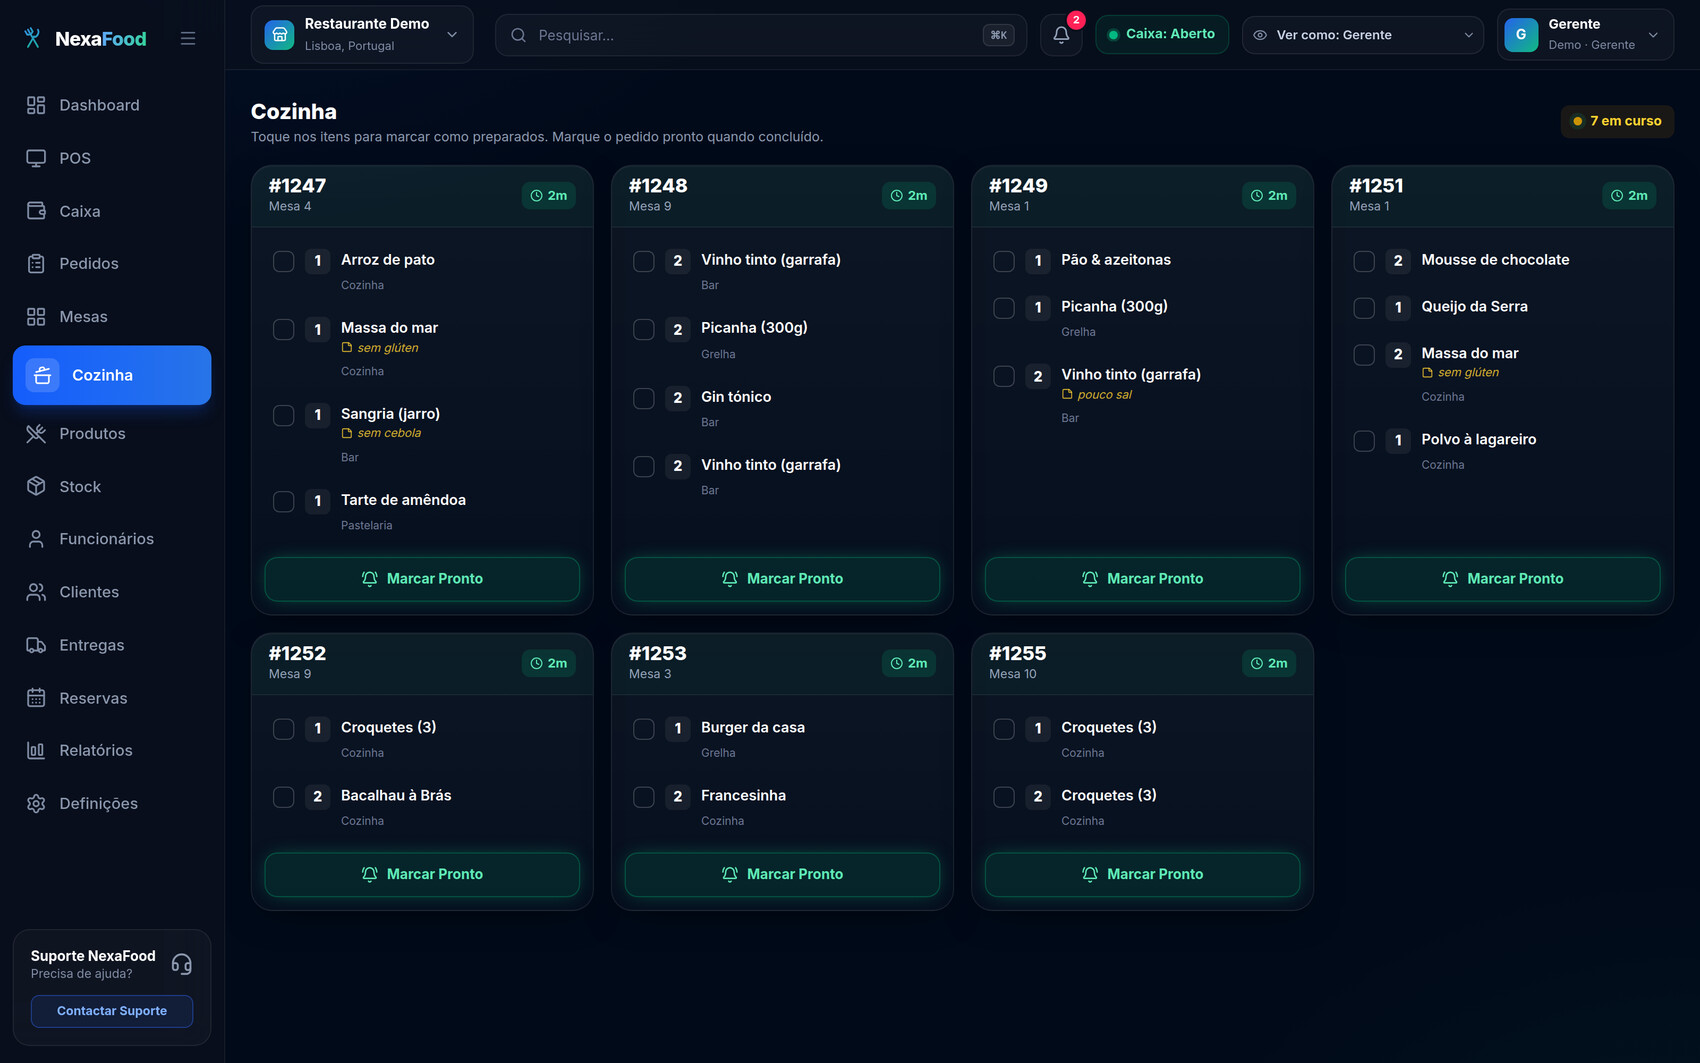Click the headset support icon
The image size is (1700, 1063).
tap(181, 964)
